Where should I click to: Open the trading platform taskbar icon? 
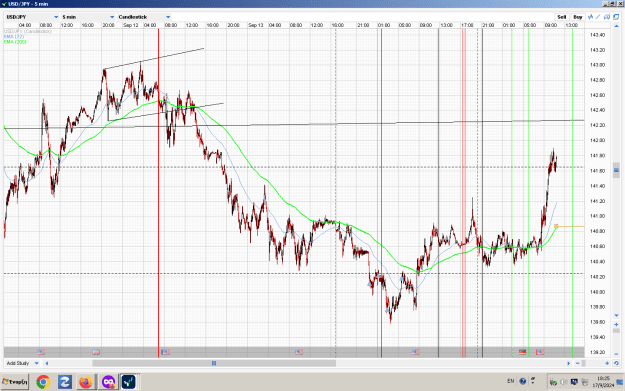(129, 382)
